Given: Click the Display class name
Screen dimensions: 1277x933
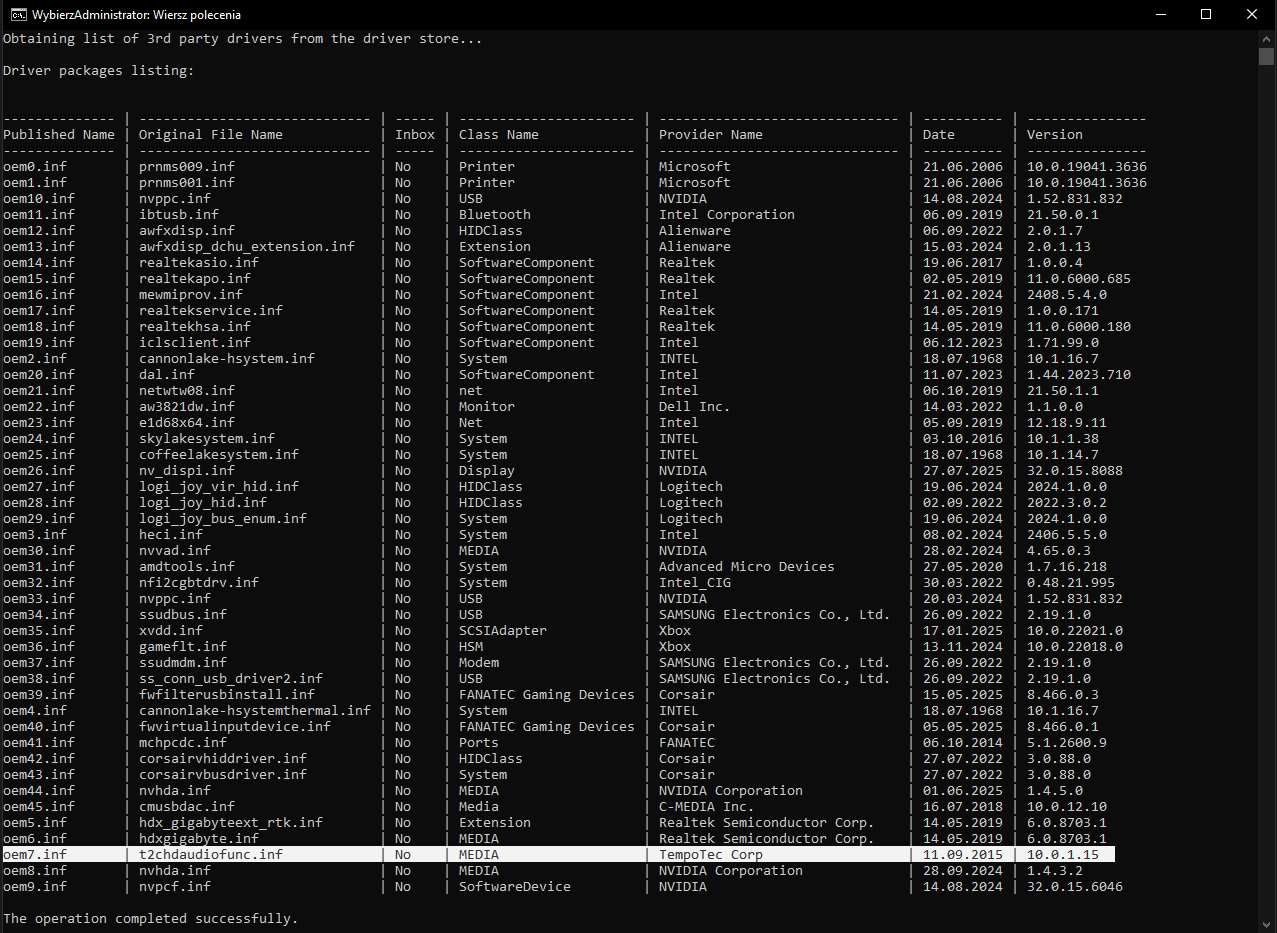Looking at the screenshot, I should click(x=487, y=471).
